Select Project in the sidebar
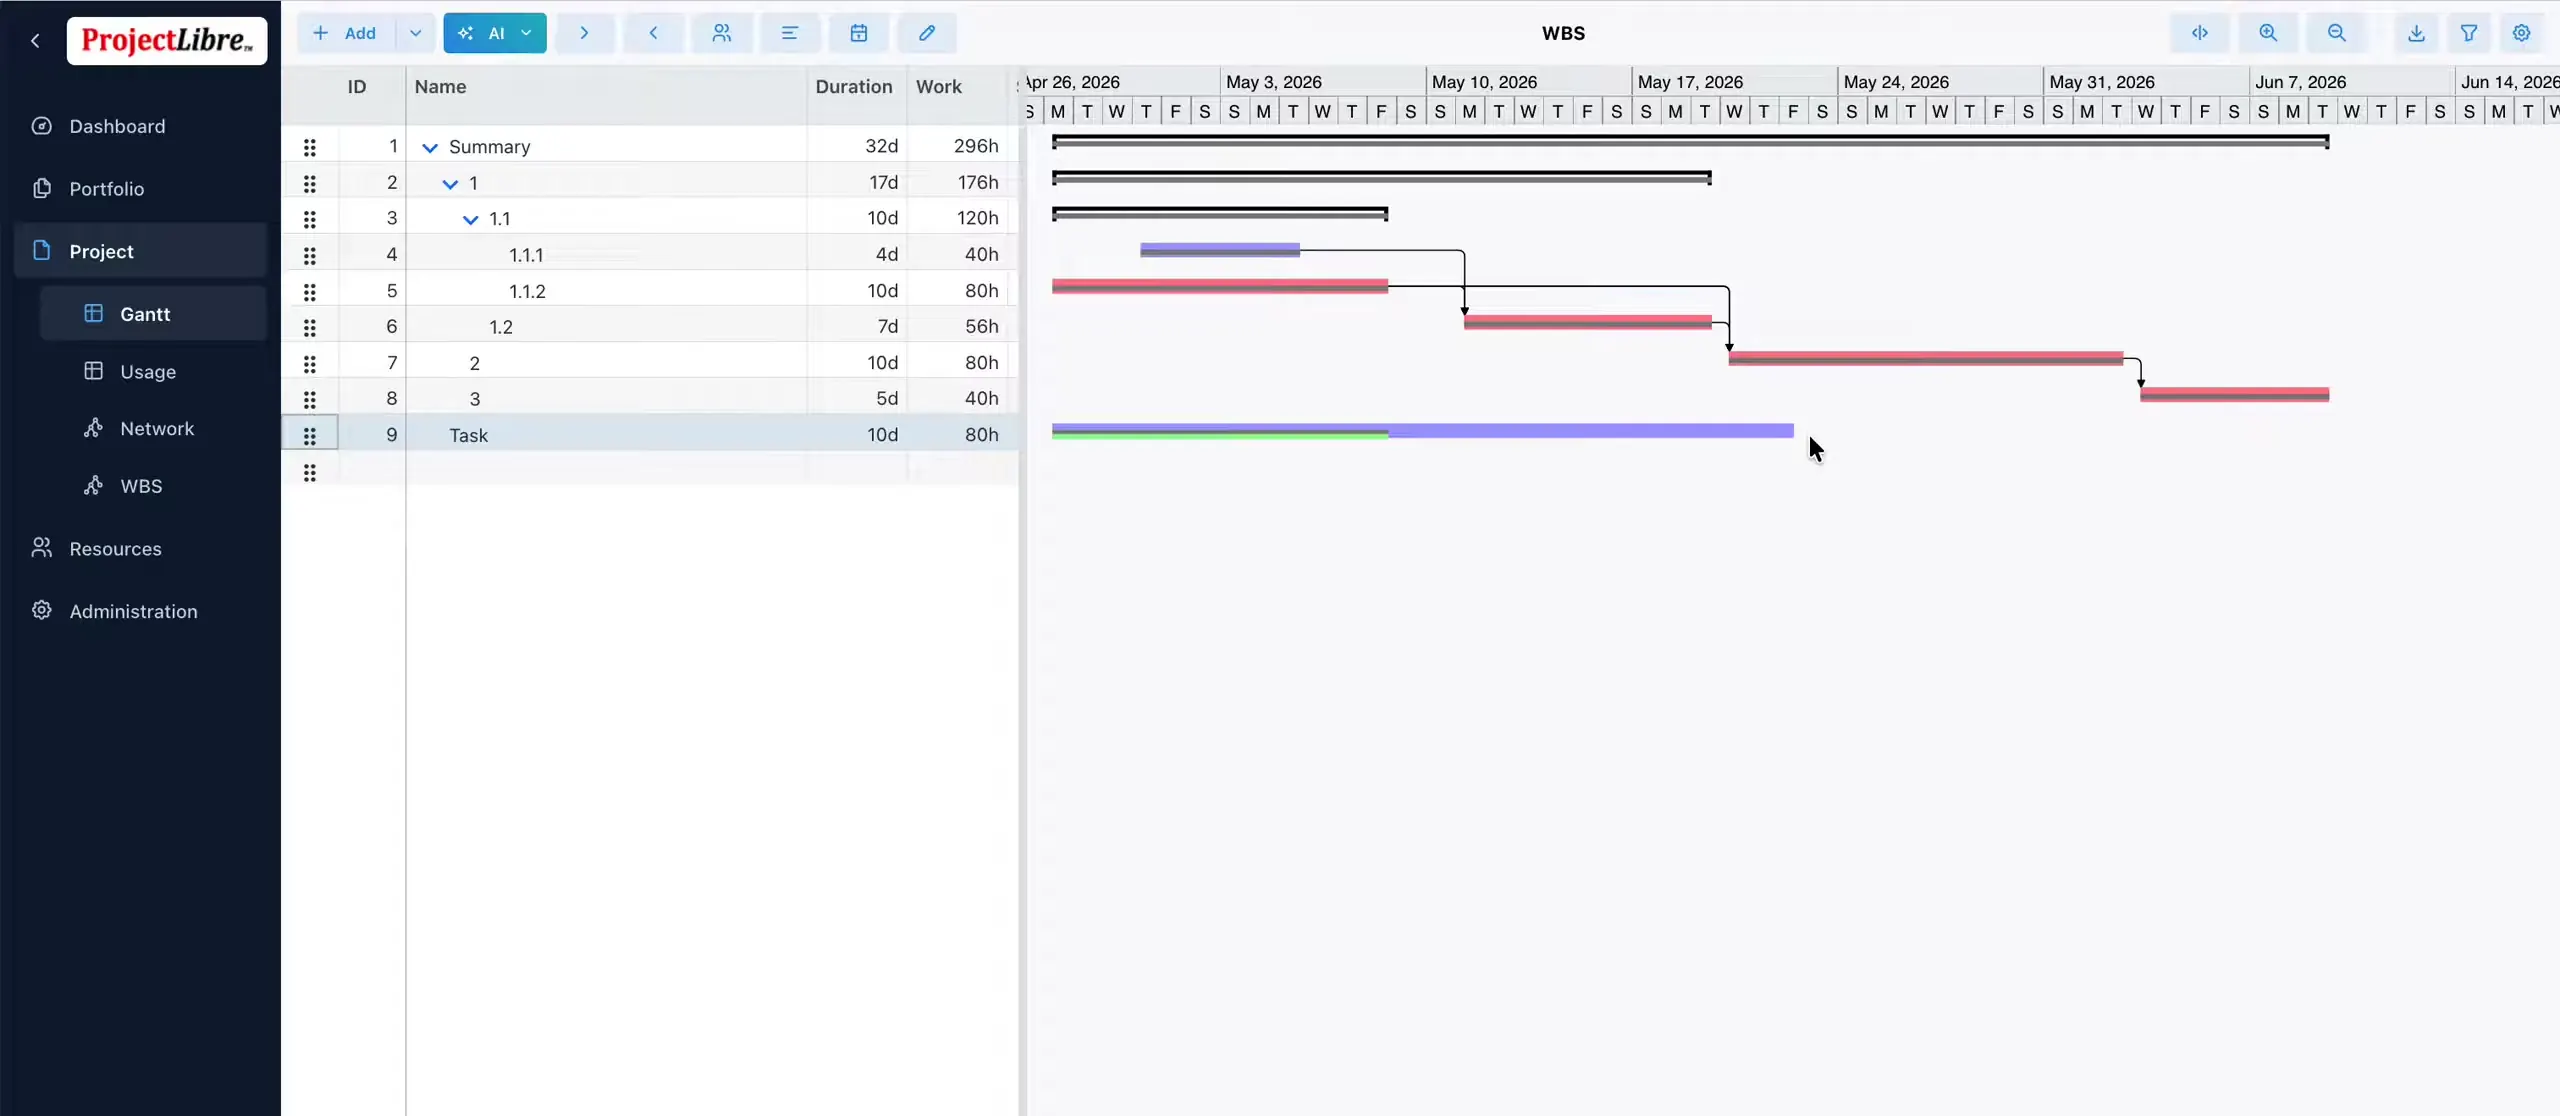This screenshot has width=2560, height=1116. coord(140,251)
